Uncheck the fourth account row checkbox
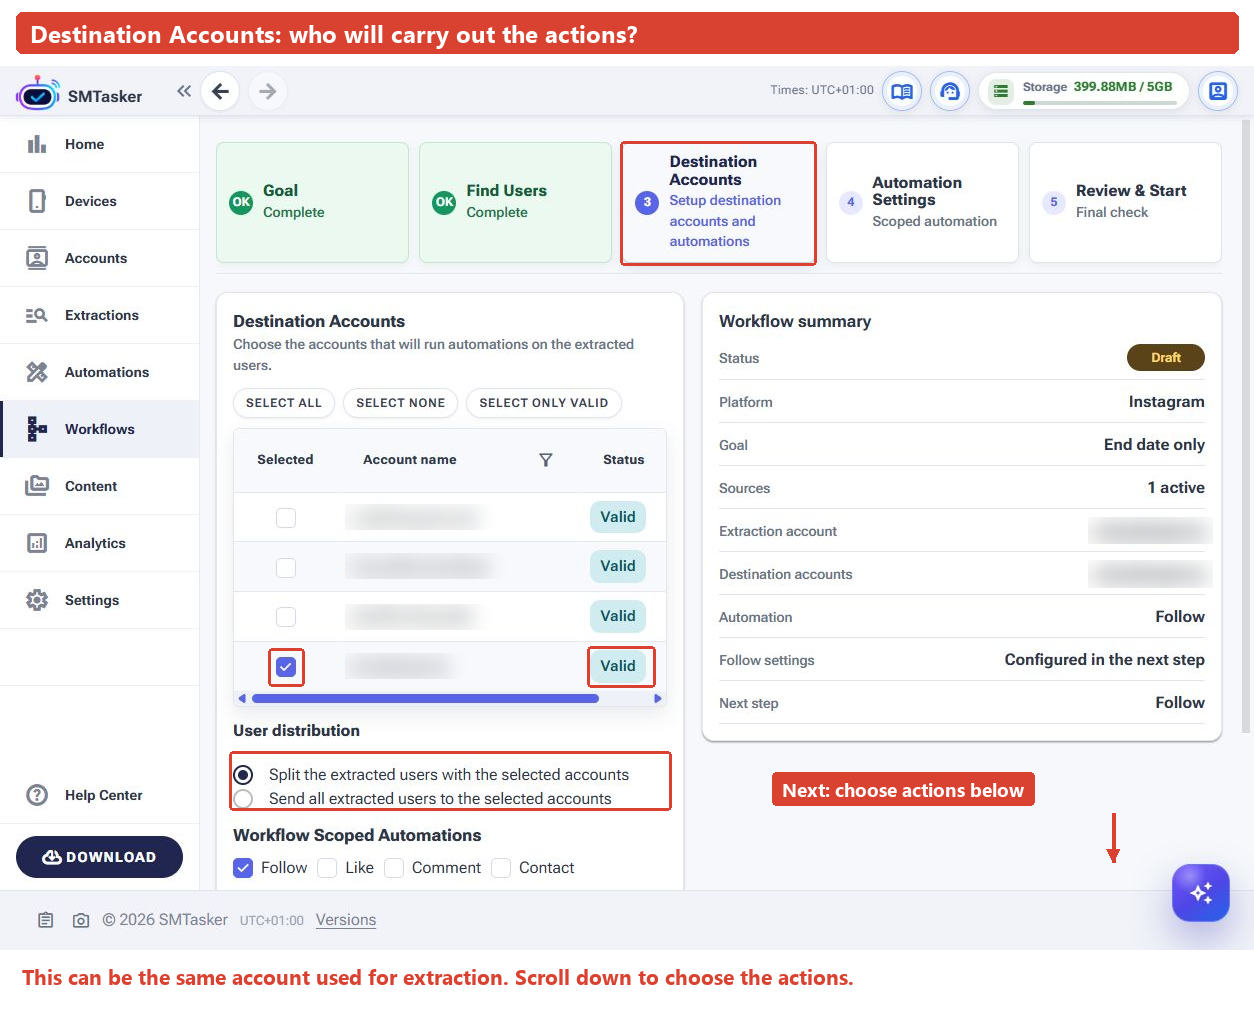The height and width of the screenshot is (1020, 1254). point(286,666)
